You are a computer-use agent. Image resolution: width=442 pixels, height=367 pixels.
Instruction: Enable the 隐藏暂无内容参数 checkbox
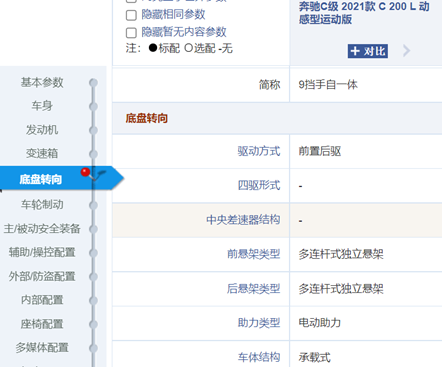pyautogui.click(x=131, y=33)
